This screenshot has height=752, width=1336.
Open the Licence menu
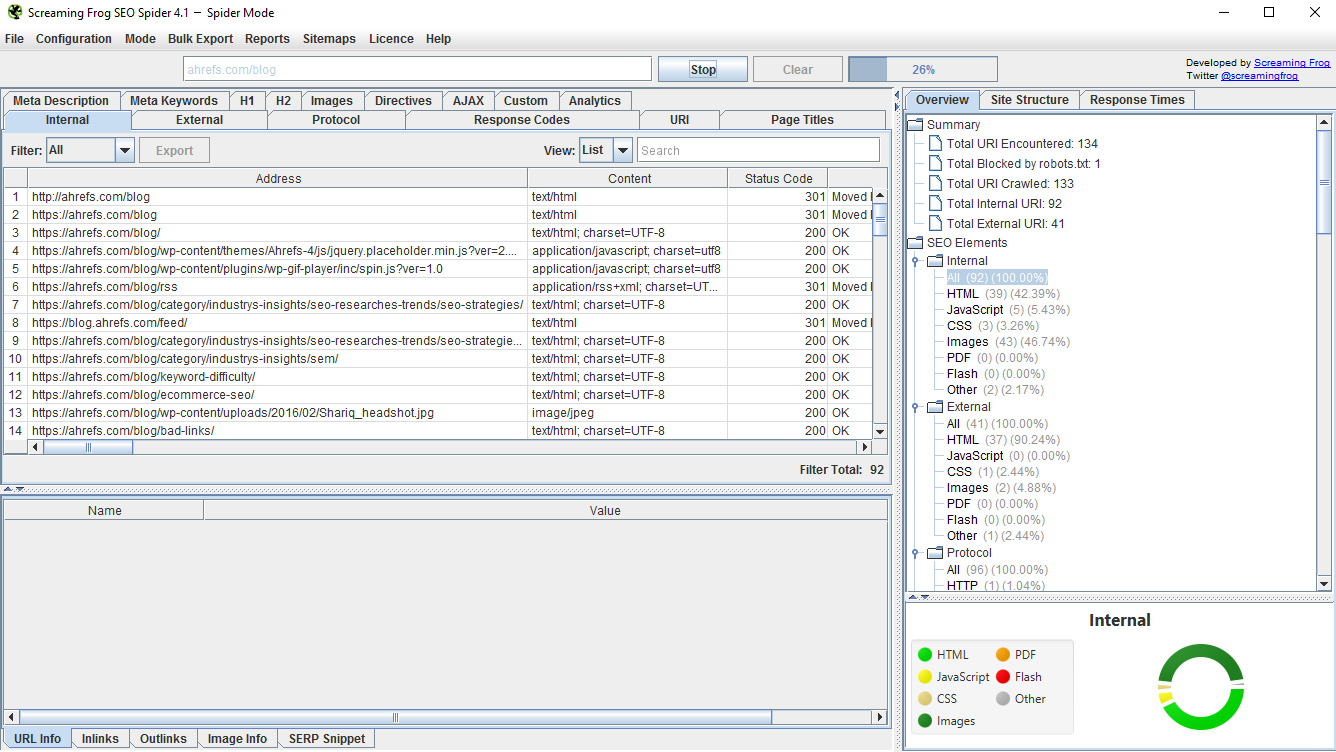(x=391, y=39)
